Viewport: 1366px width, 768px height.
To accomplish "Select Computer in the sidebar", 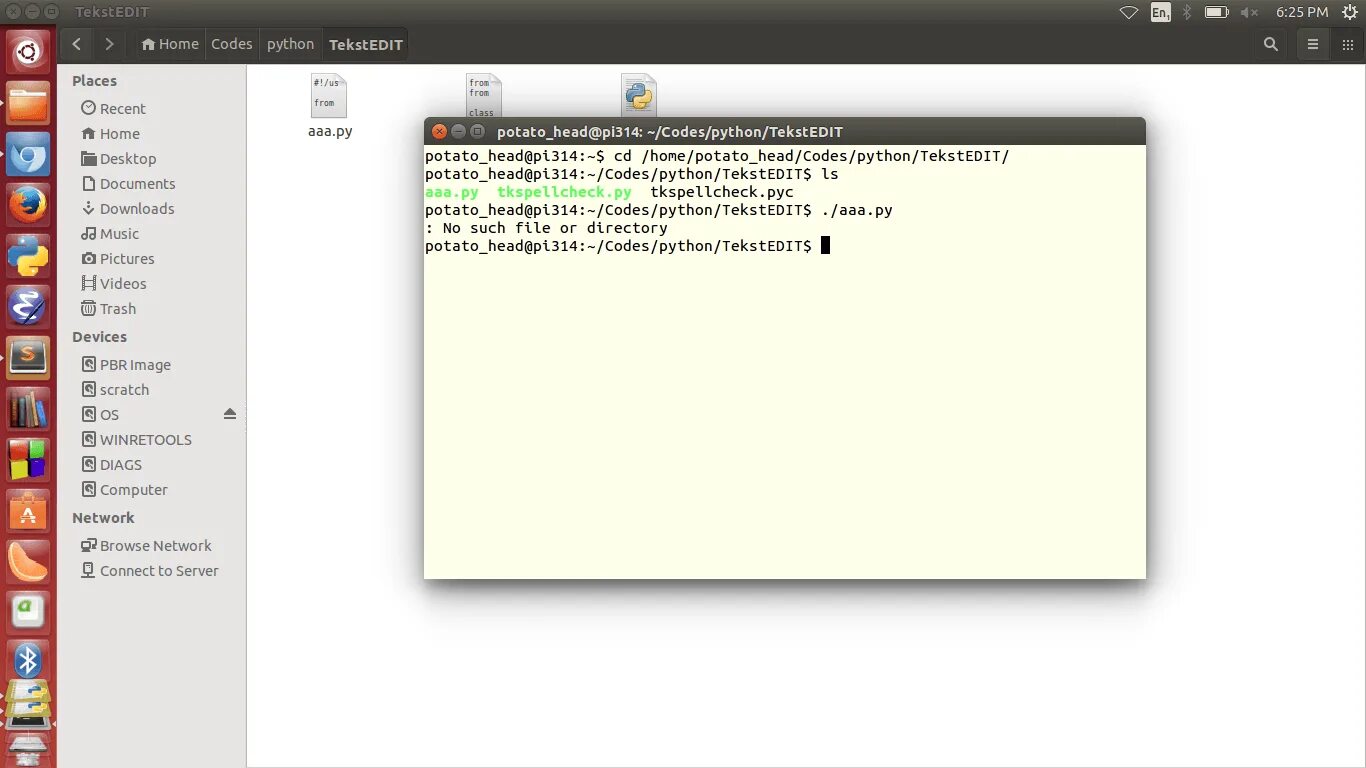I will [x=124, y=490].
